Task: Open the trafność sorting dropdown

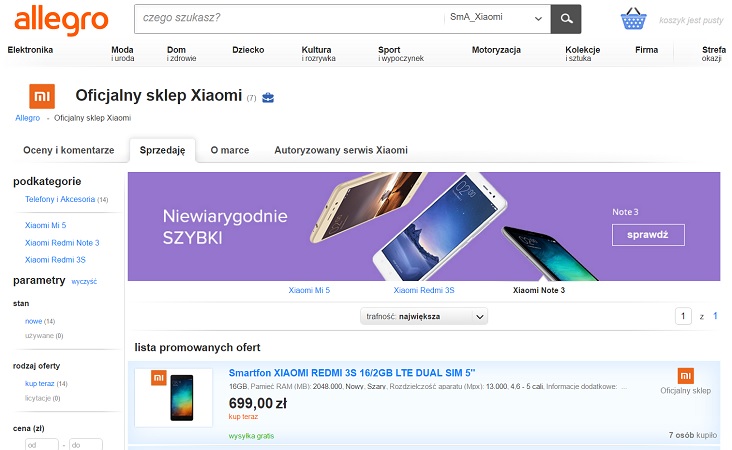Action: pyautogui.click(x=424, y=316)
